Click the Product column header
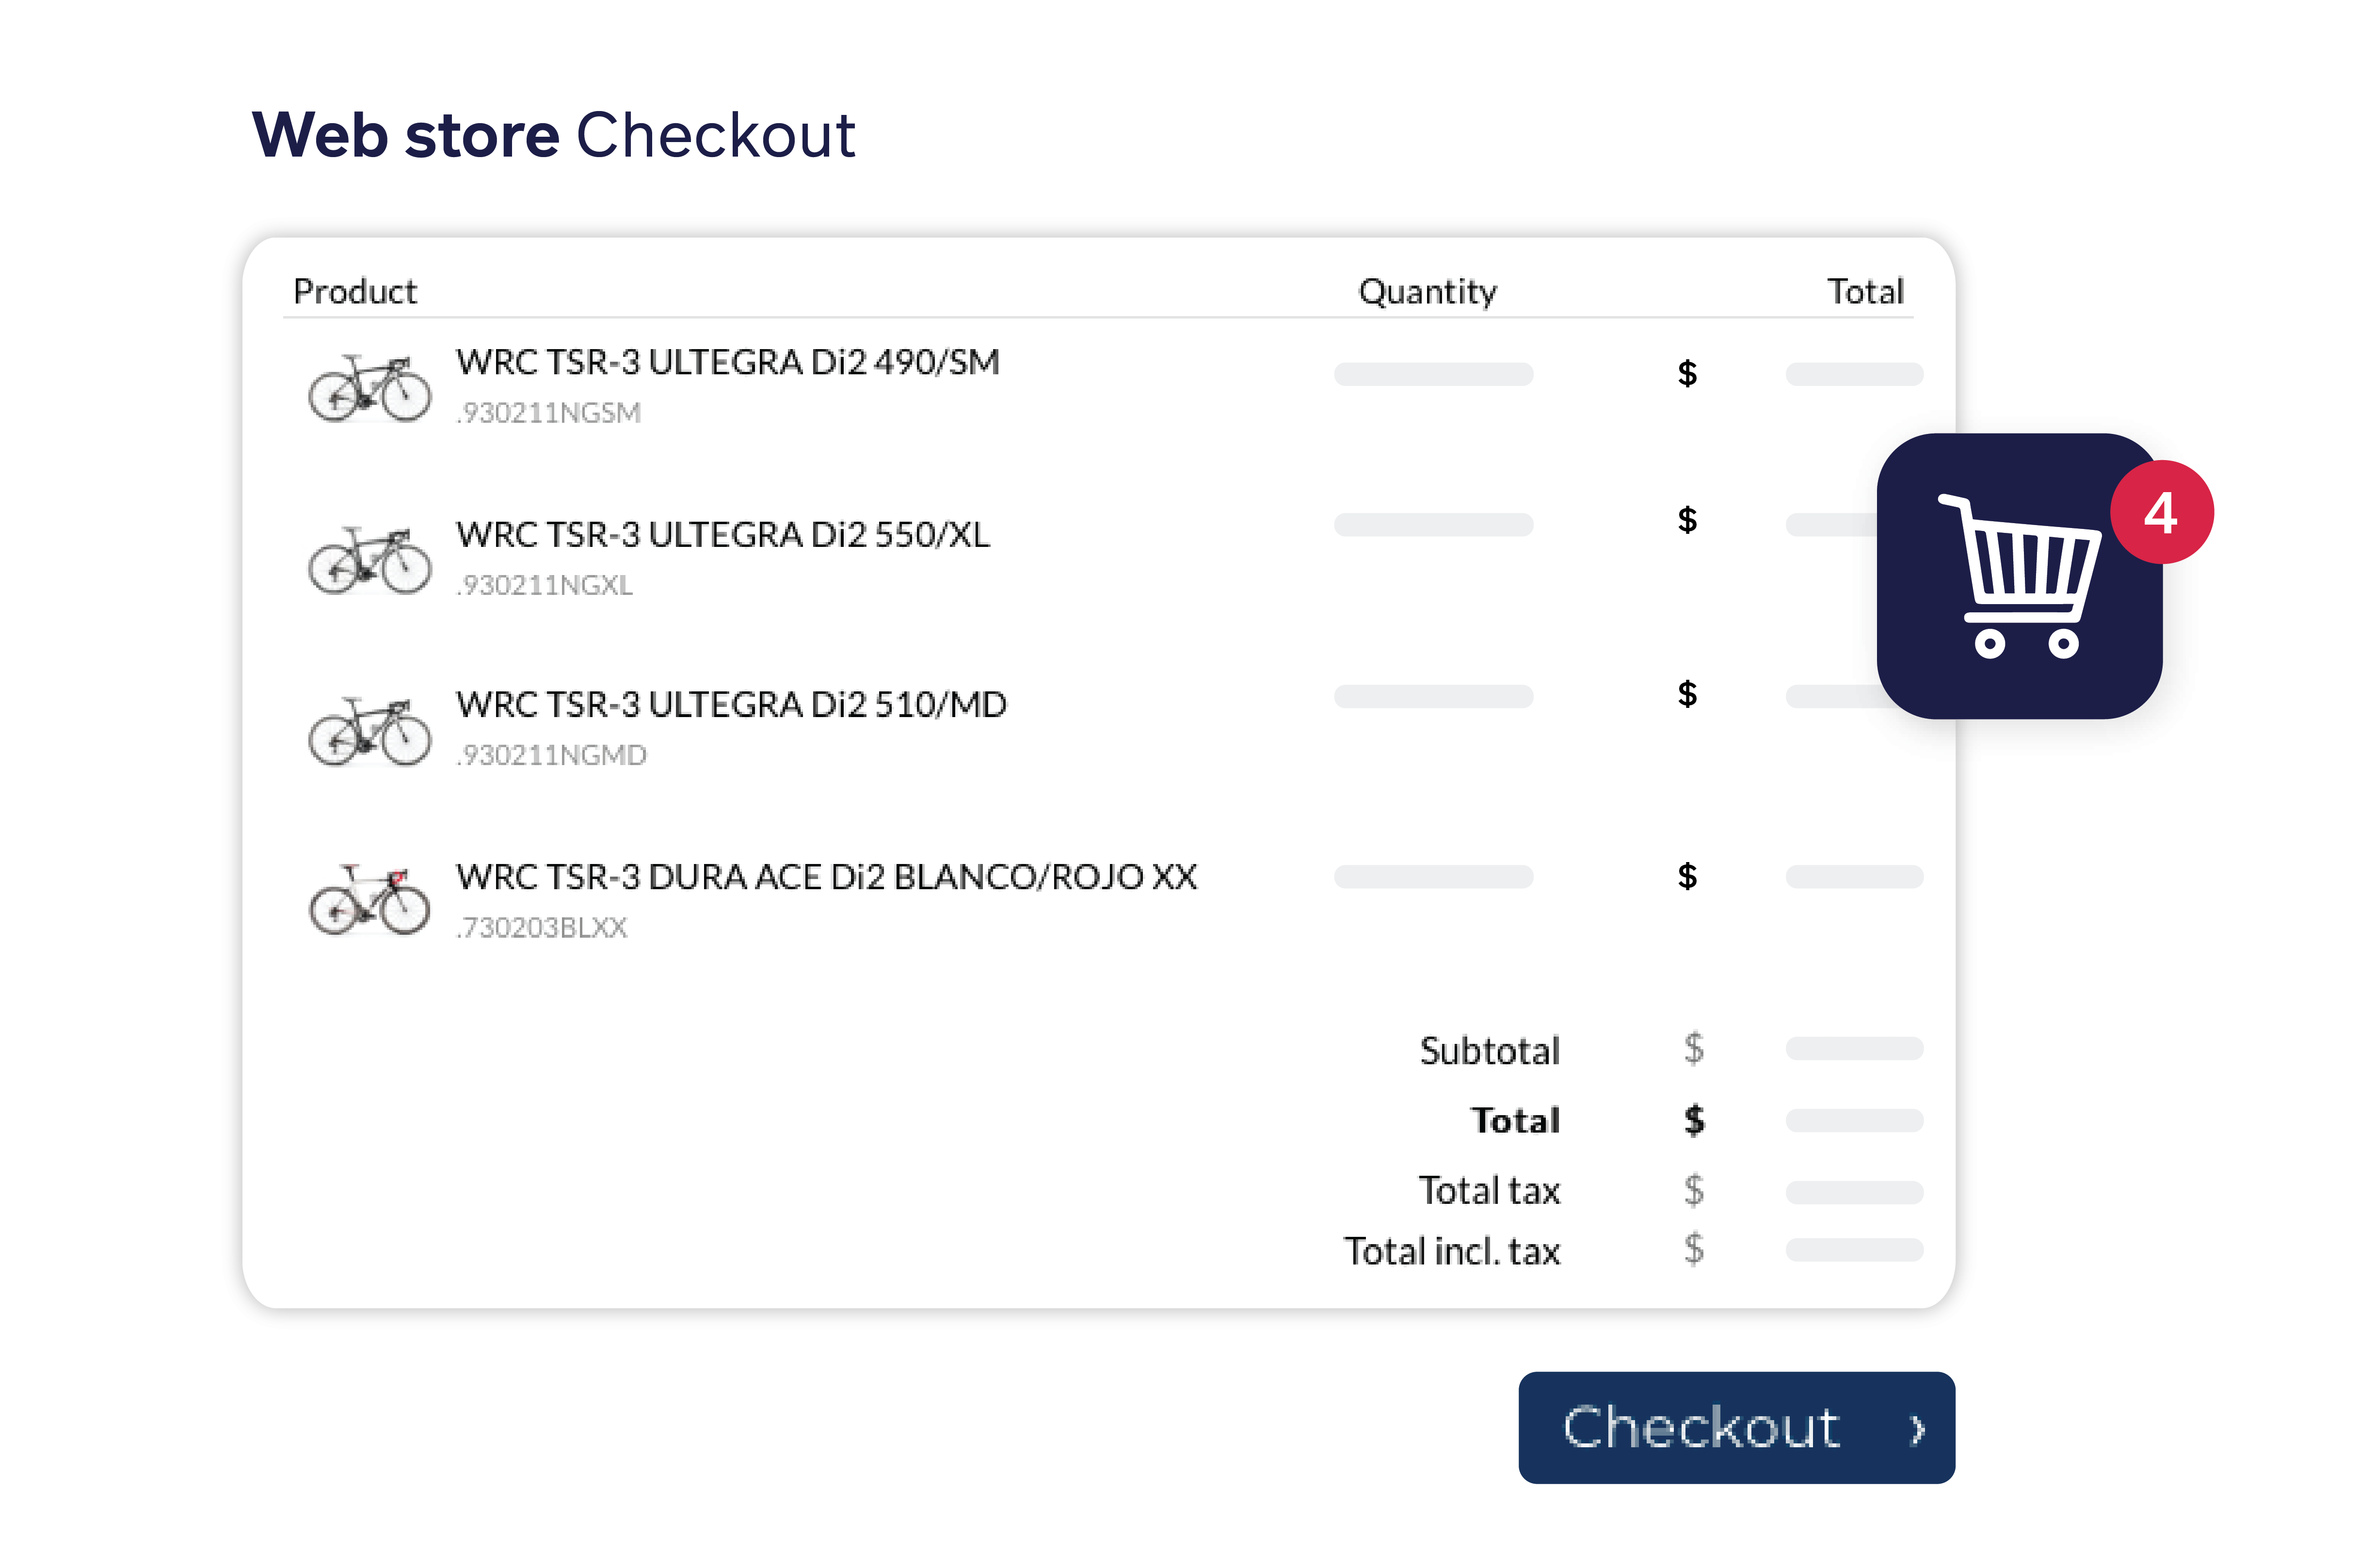Image resolution: width=2358 pixels, height=1568 pixels. coord(355,291)
